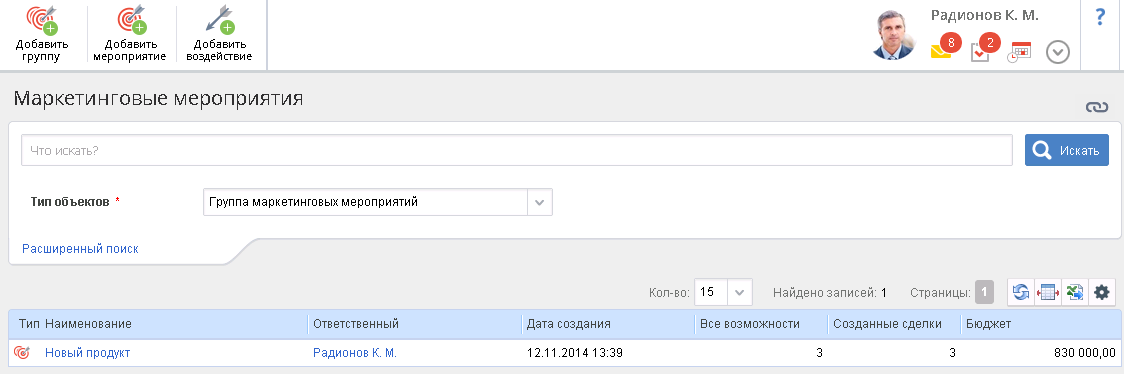Open table settings gear
This screenshot has width=1124, height=374.
pyautogui.click(x=1102, y=292)
